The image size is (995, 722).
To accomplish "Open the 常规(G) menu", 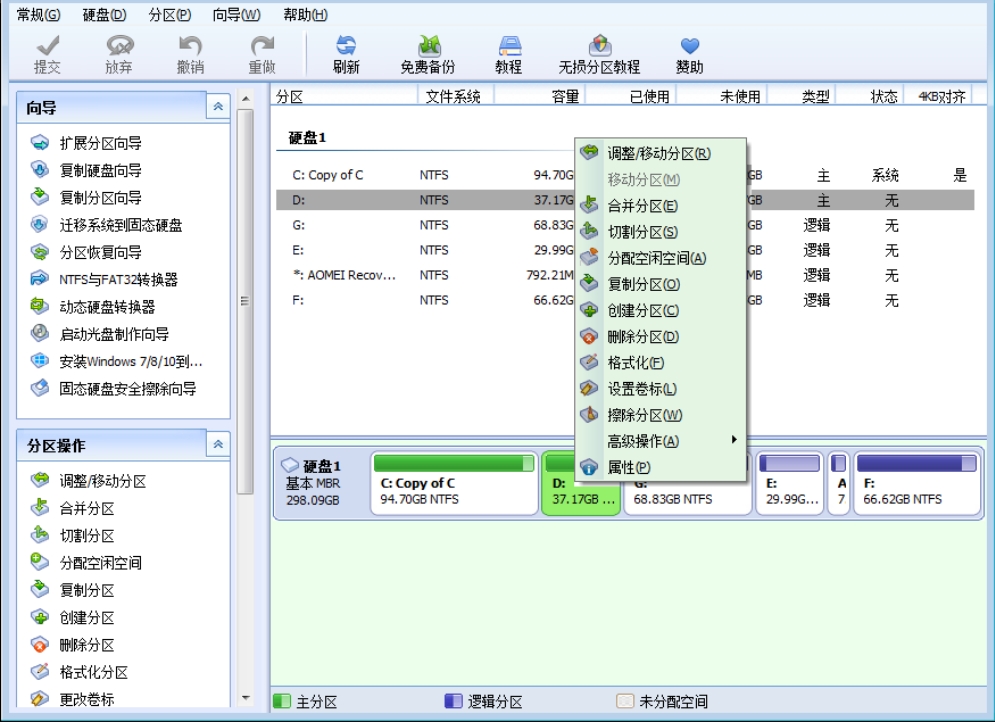I will pyautogui.click(x=39, y=15).
